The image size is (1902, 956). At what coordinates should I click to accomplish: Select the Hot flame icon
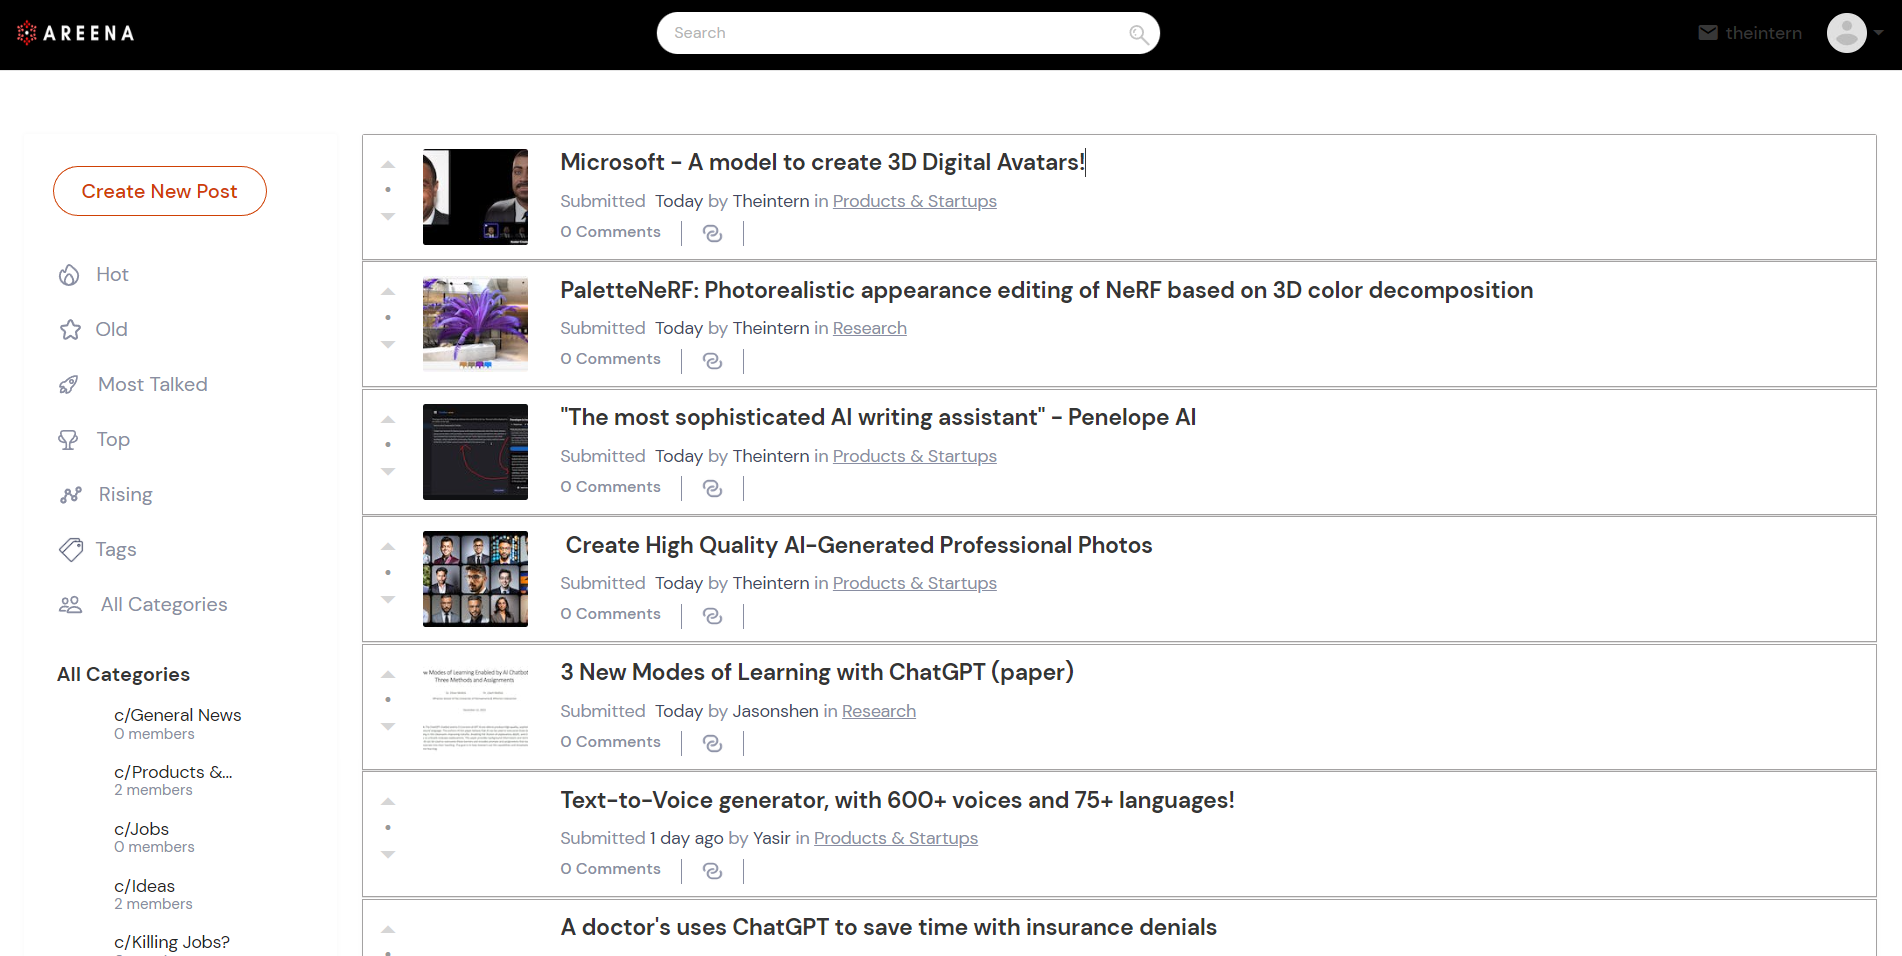pos(69,275)
